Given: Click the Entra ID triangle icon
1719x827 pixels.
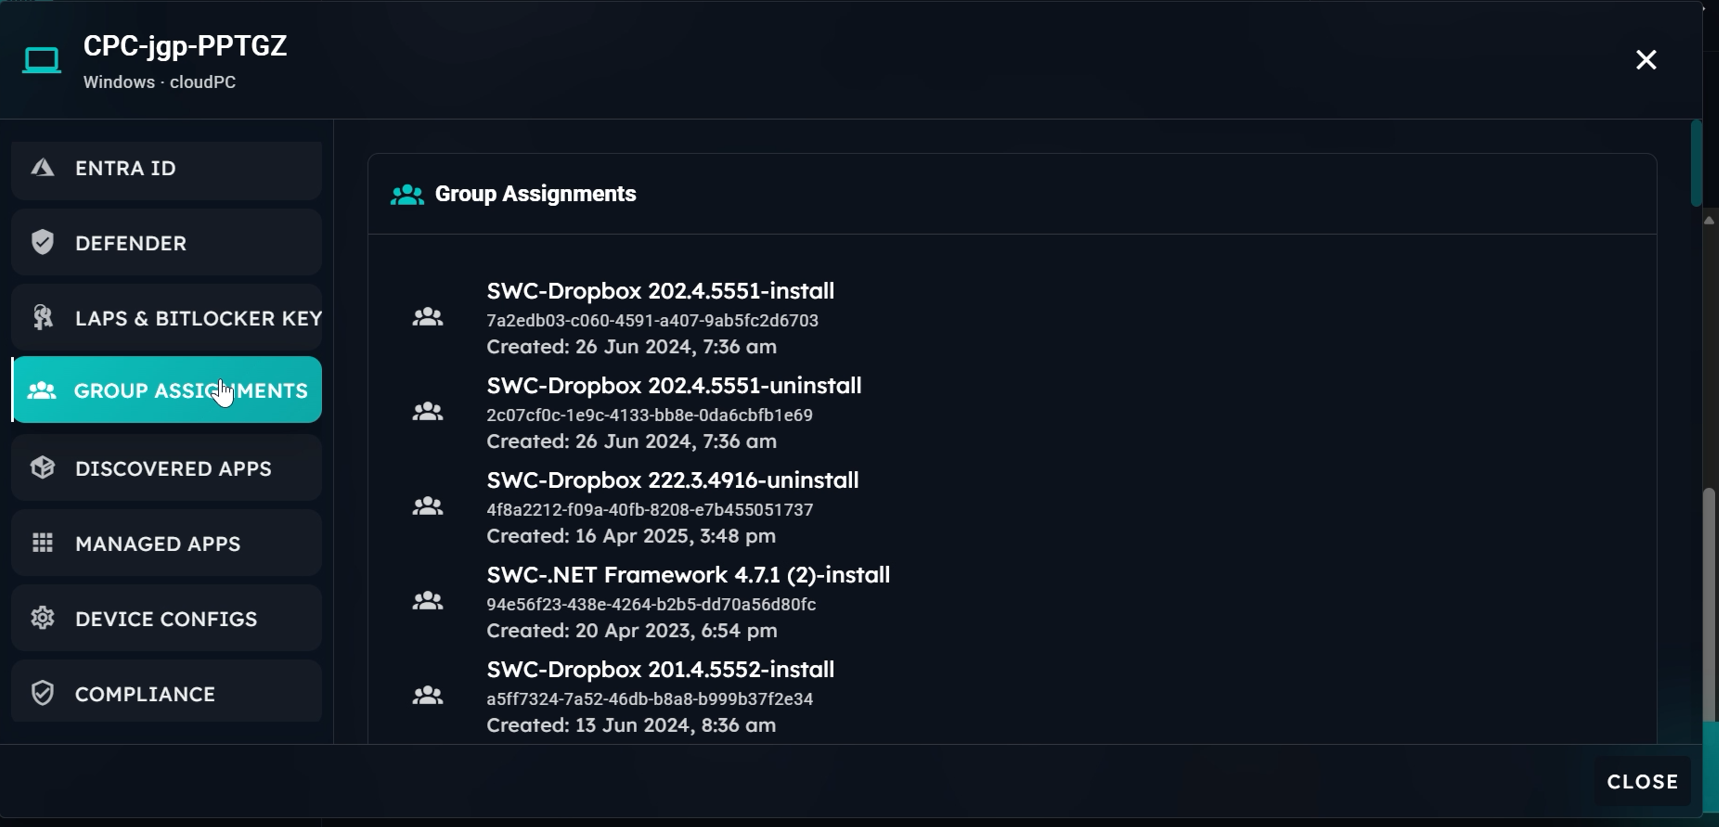Looking at the screenshot, I should pos(42,168).
